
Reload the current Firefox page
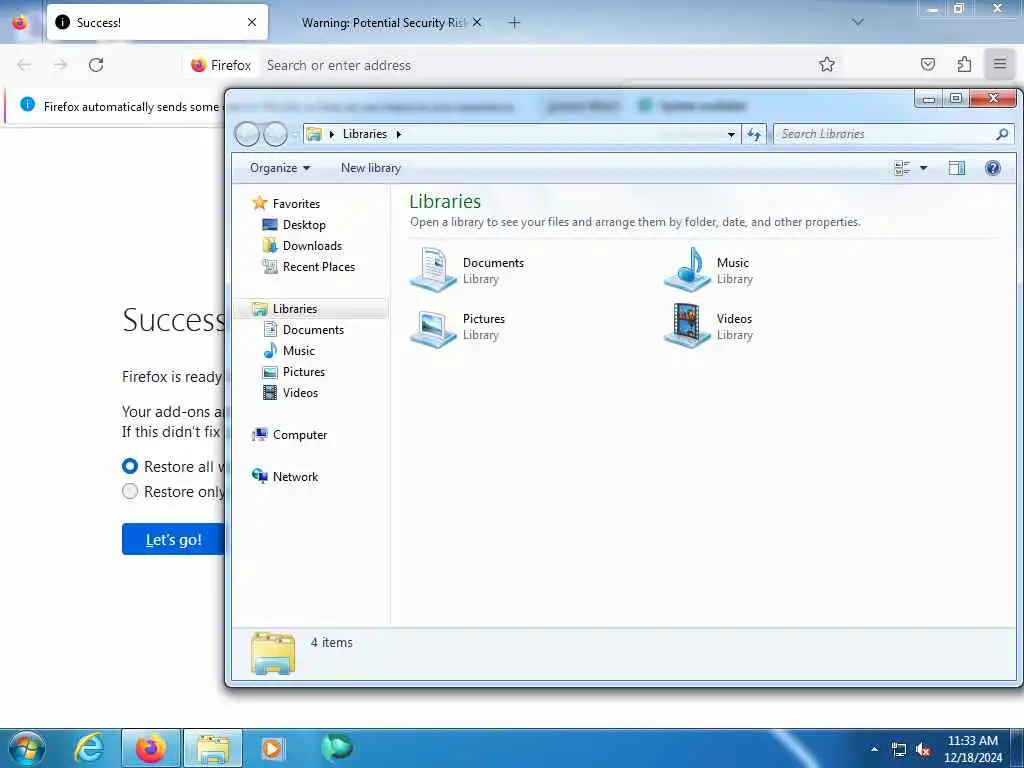96,65
